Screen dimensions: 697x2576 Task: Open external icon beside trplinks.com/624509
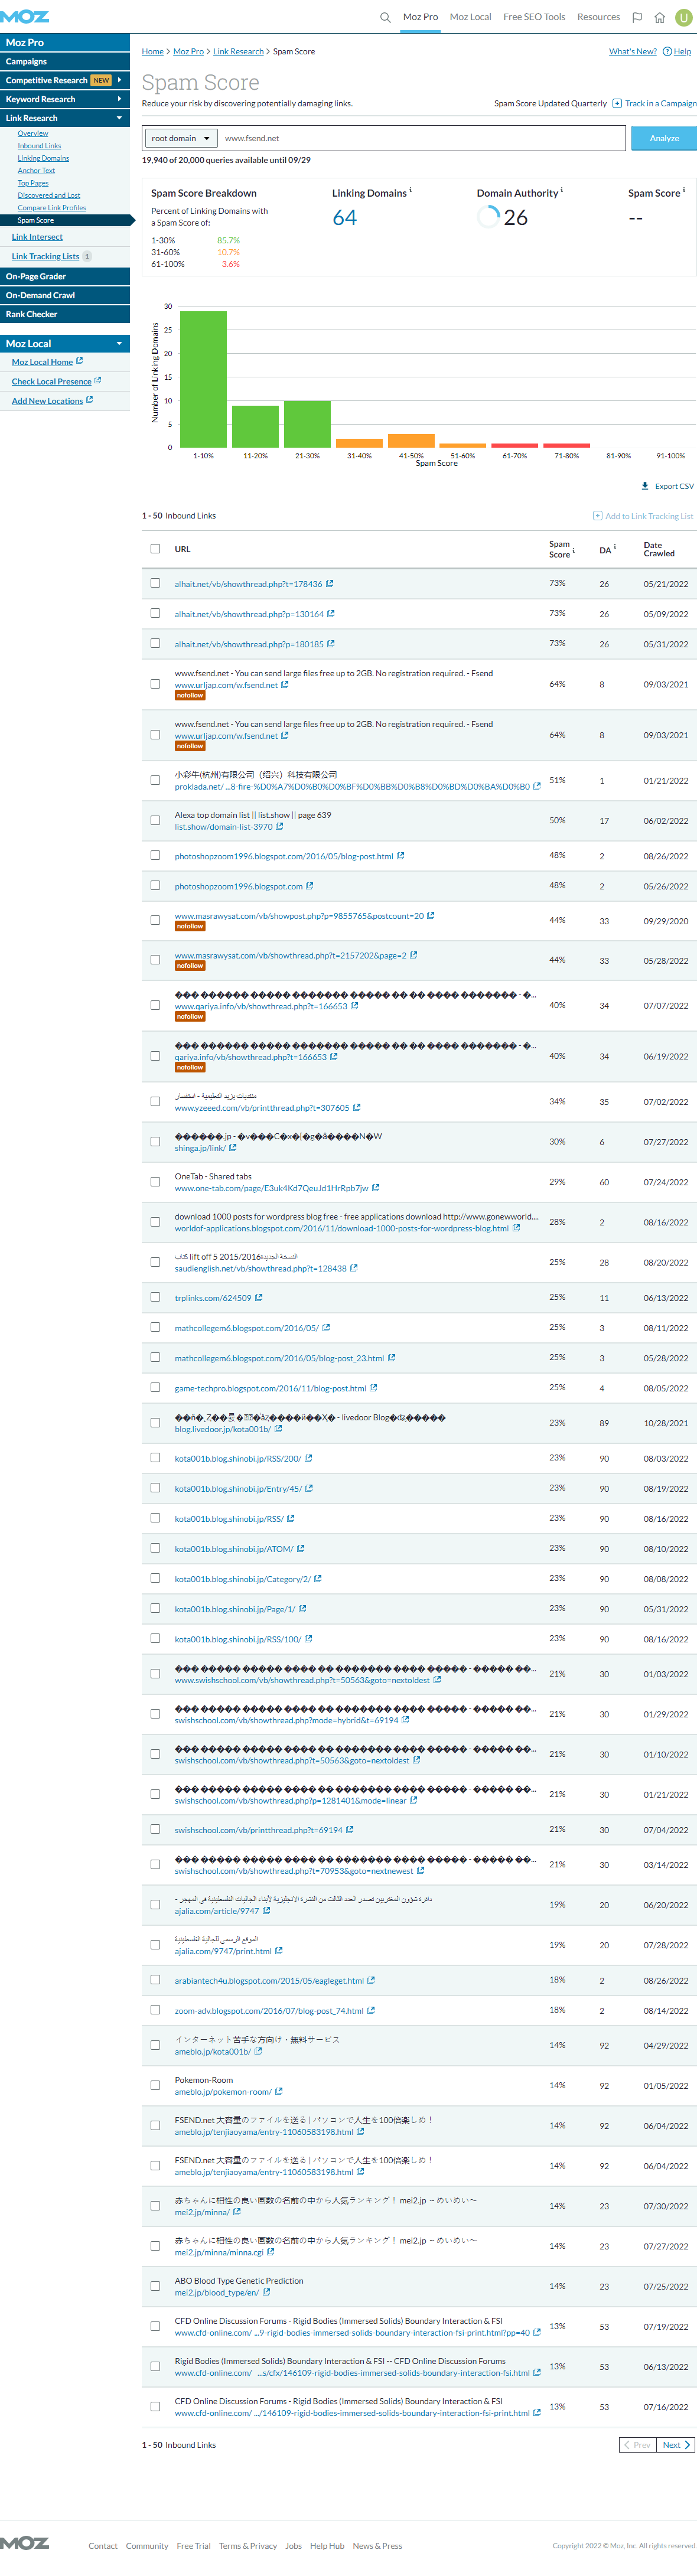pyautogui.click(x=259, y=1298)
